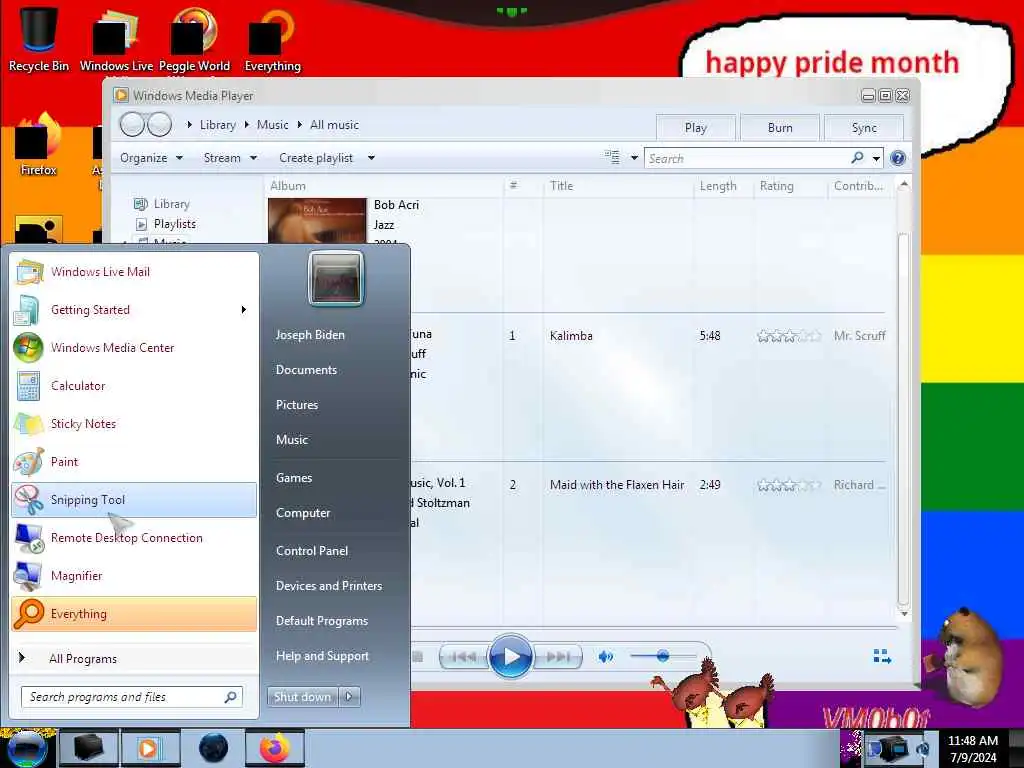Open Music folder from Start menu
1024x768 pixels.
(x=292, y=440)
